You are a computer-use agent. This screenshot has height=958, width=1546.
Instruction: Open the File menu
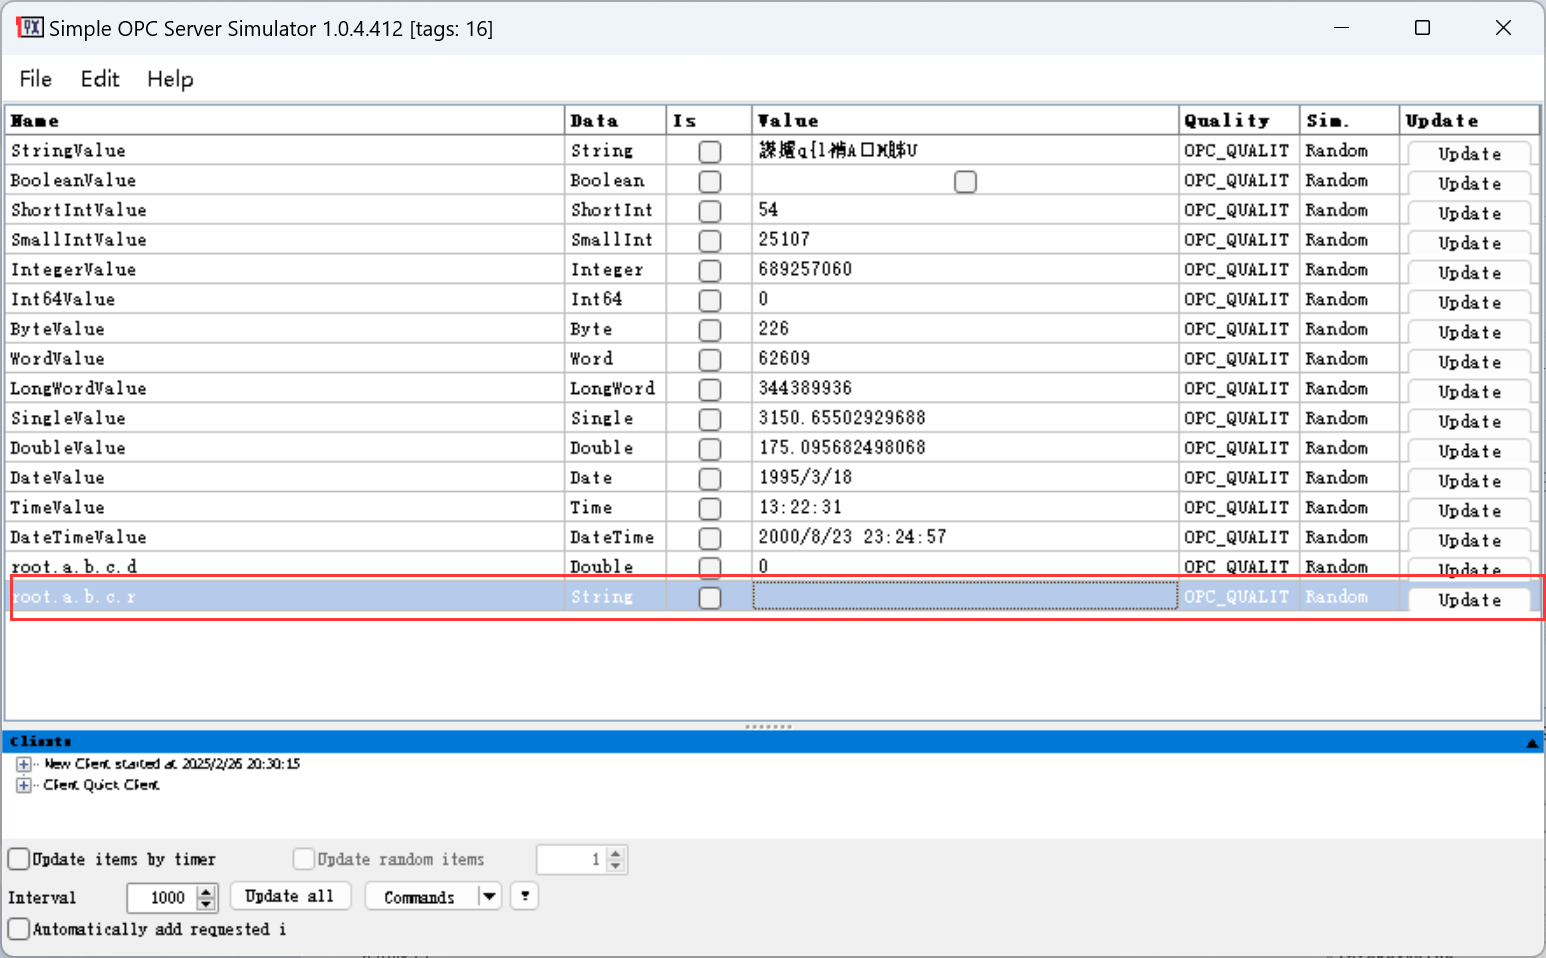[35, 79]
